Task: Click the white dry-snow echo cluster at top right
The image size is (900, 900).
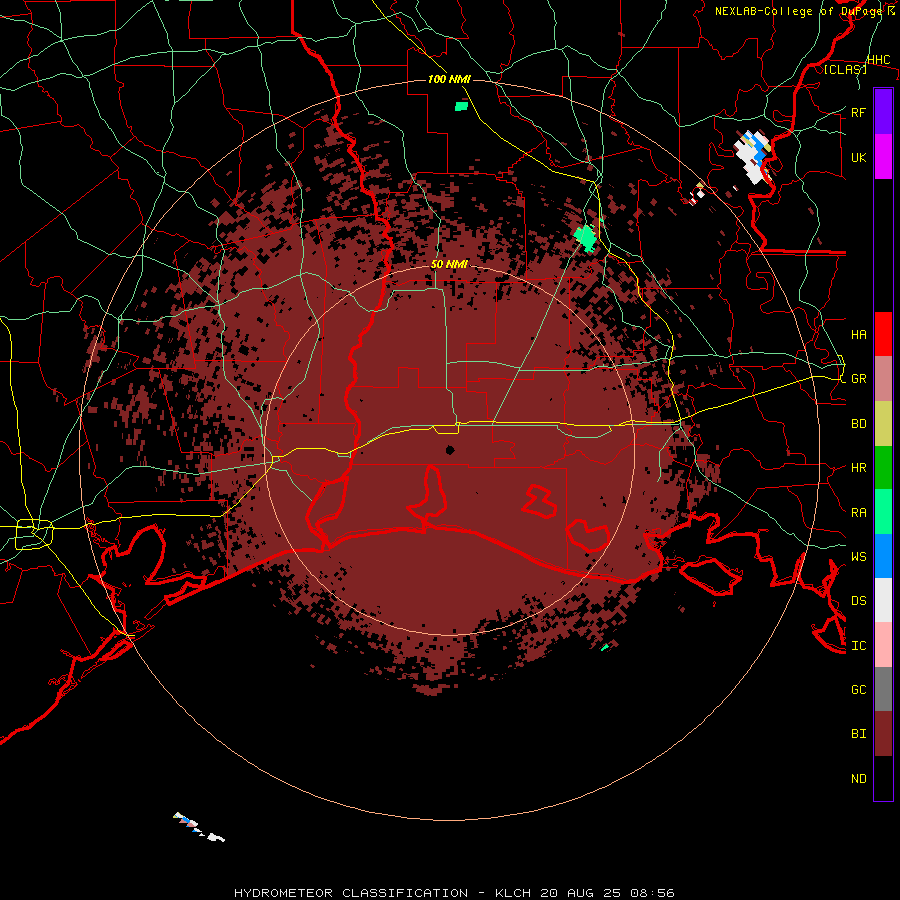Action: [754, 156]
